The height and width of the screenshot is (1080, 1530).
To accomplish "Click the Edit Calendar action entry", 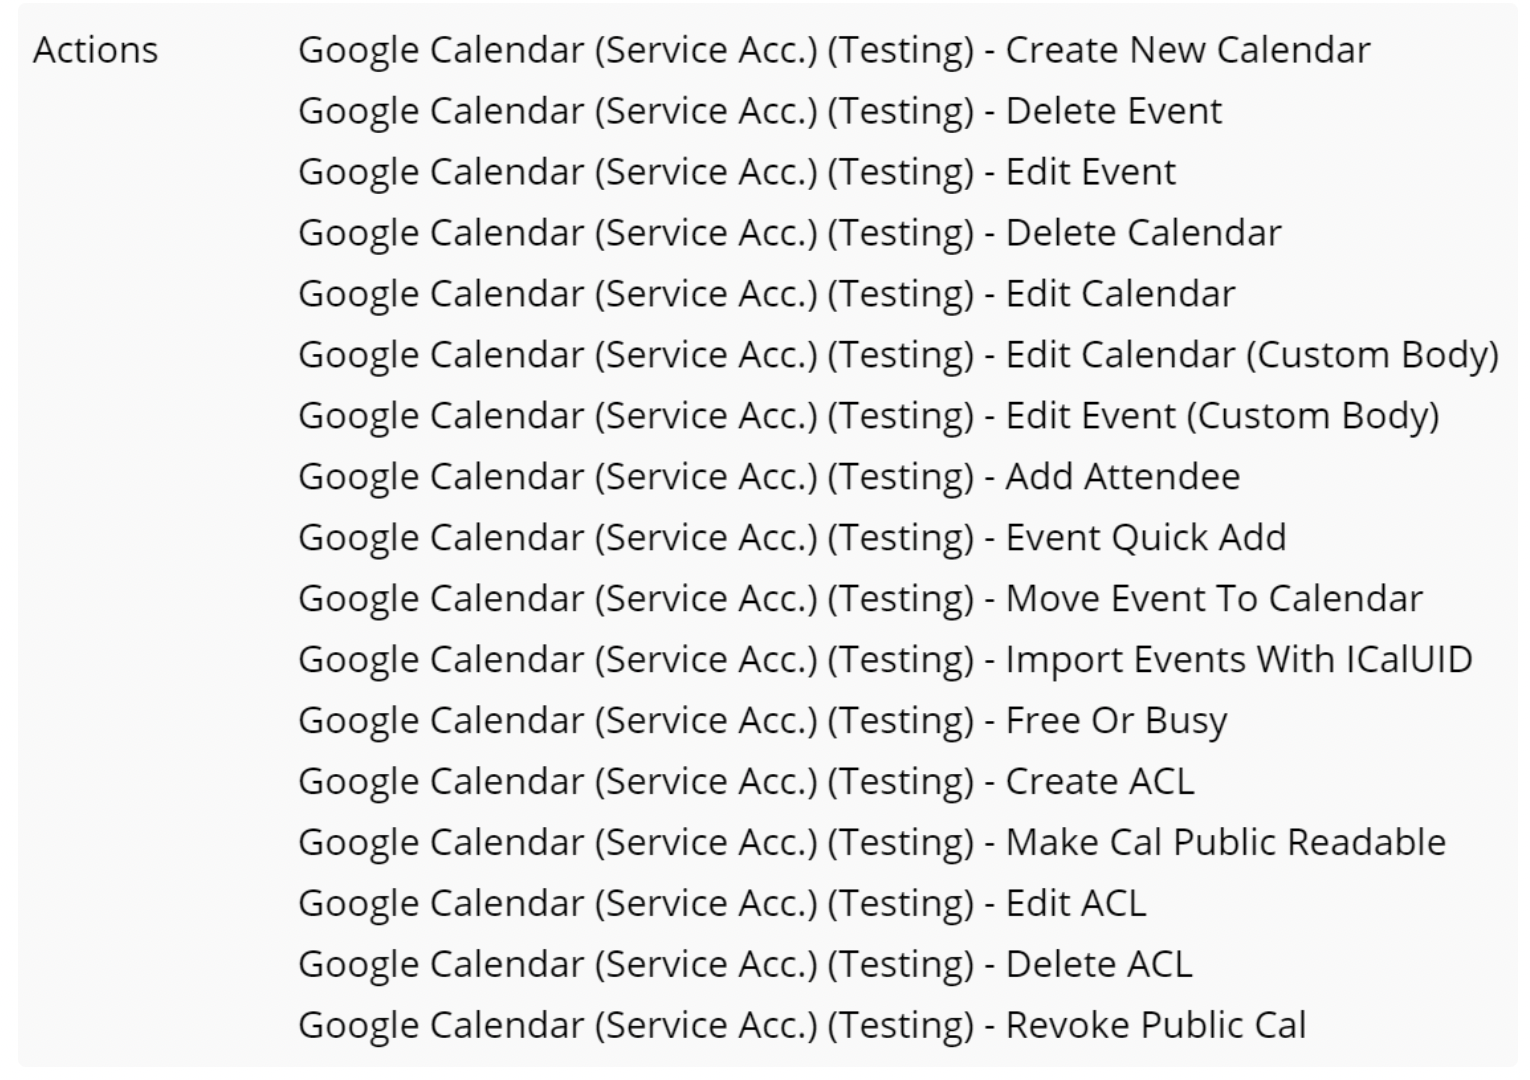I will (x=767, y=294).
